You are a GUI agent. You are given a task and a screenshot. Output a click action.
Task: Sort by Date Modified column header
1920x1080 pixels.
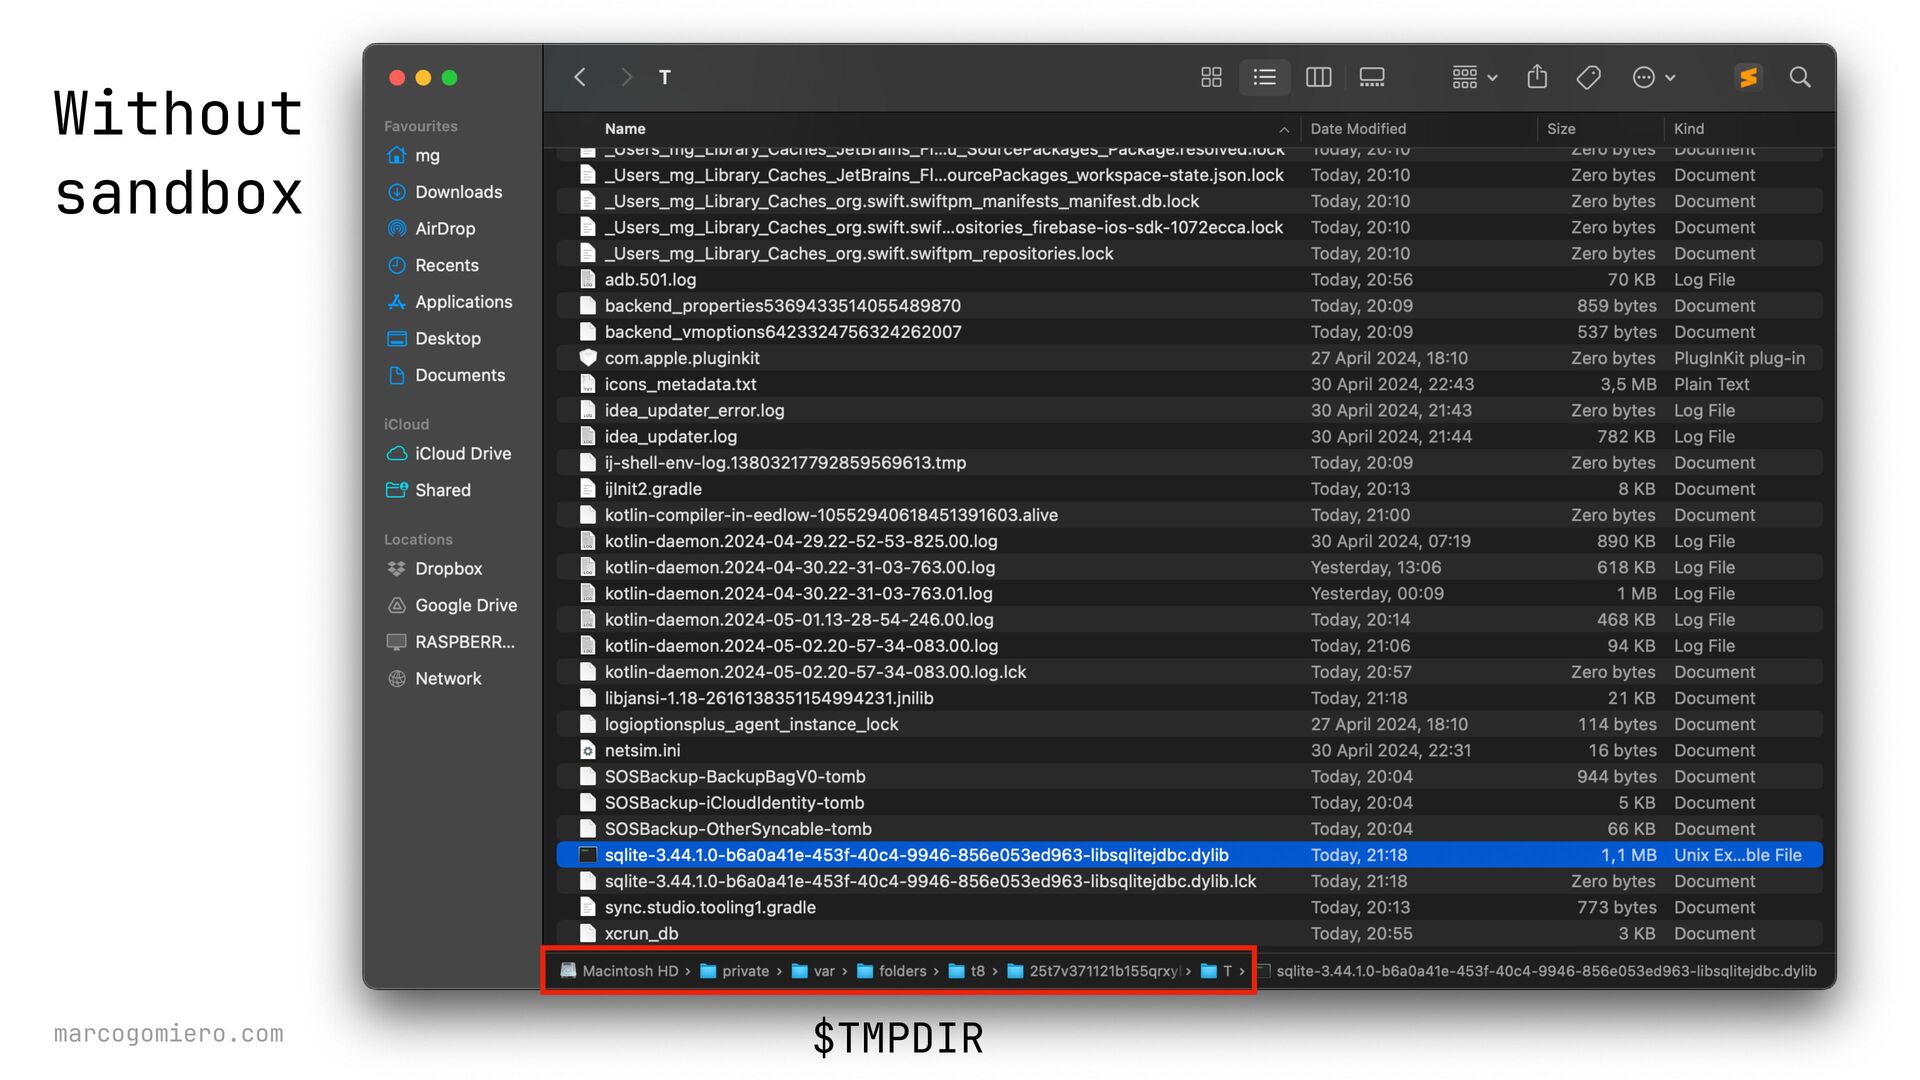click(x=1358, y=129)
